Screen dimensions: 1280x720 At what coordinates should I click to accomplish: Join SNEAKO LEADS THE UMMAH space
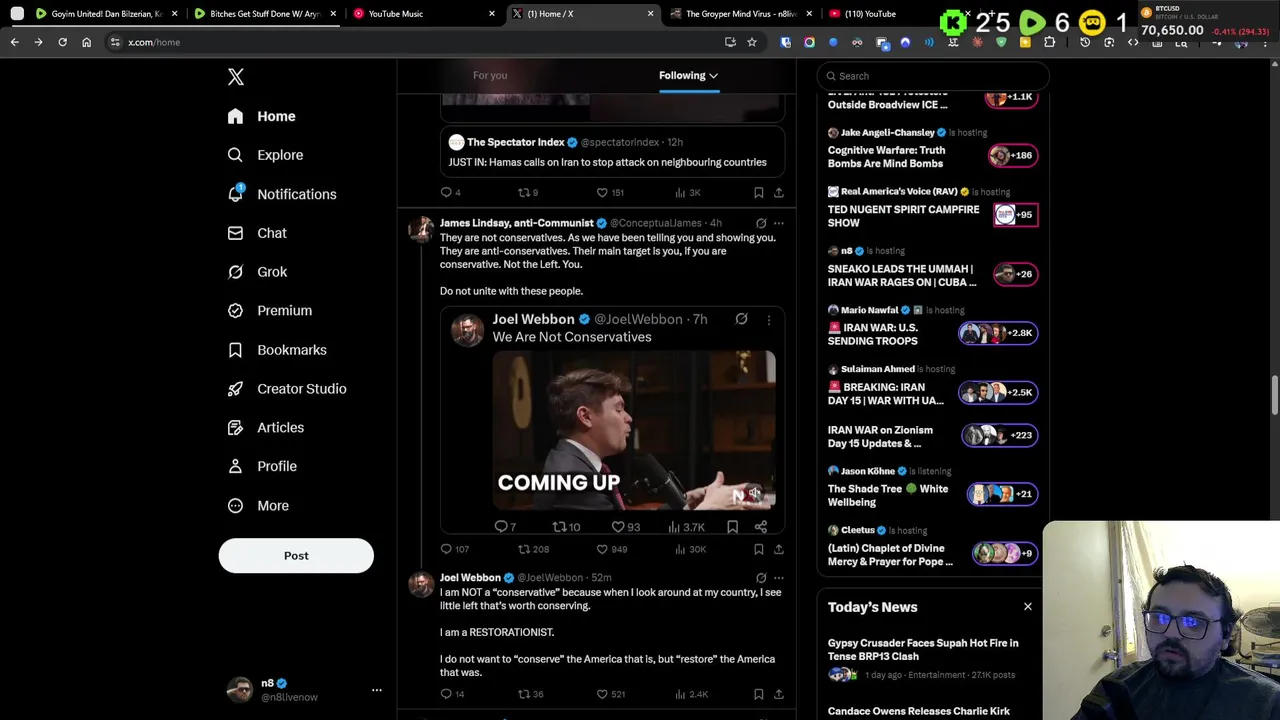(1016, 274)
